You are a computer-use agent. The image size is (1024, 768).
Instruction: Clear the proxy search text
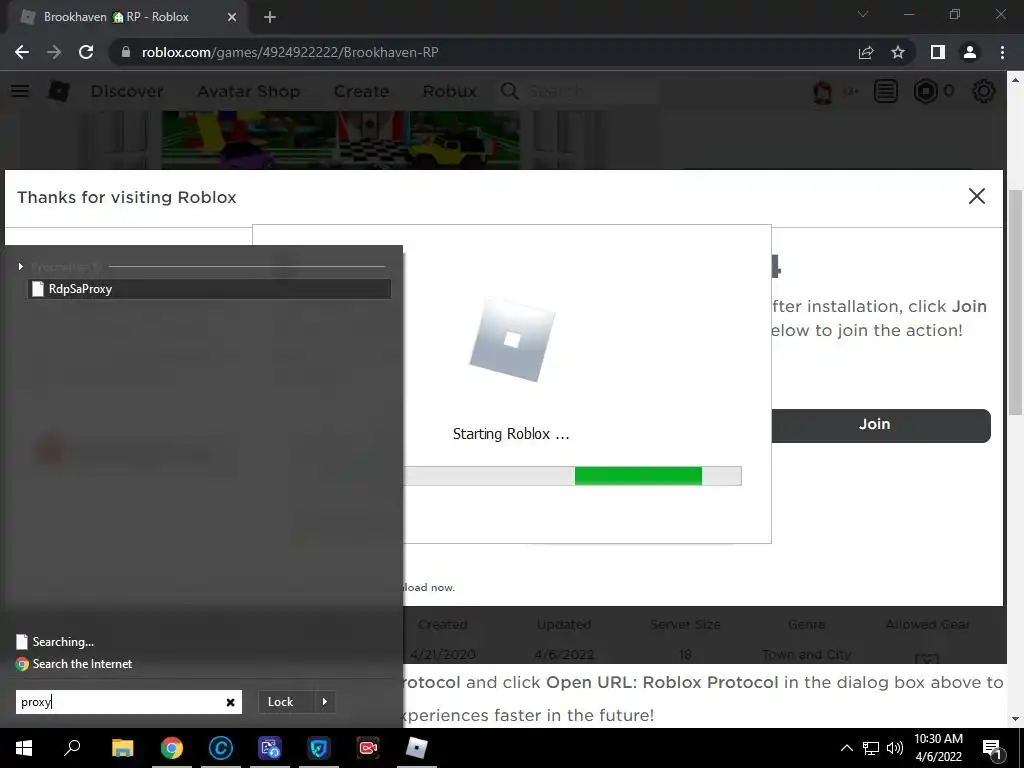[x=230, y=702]
